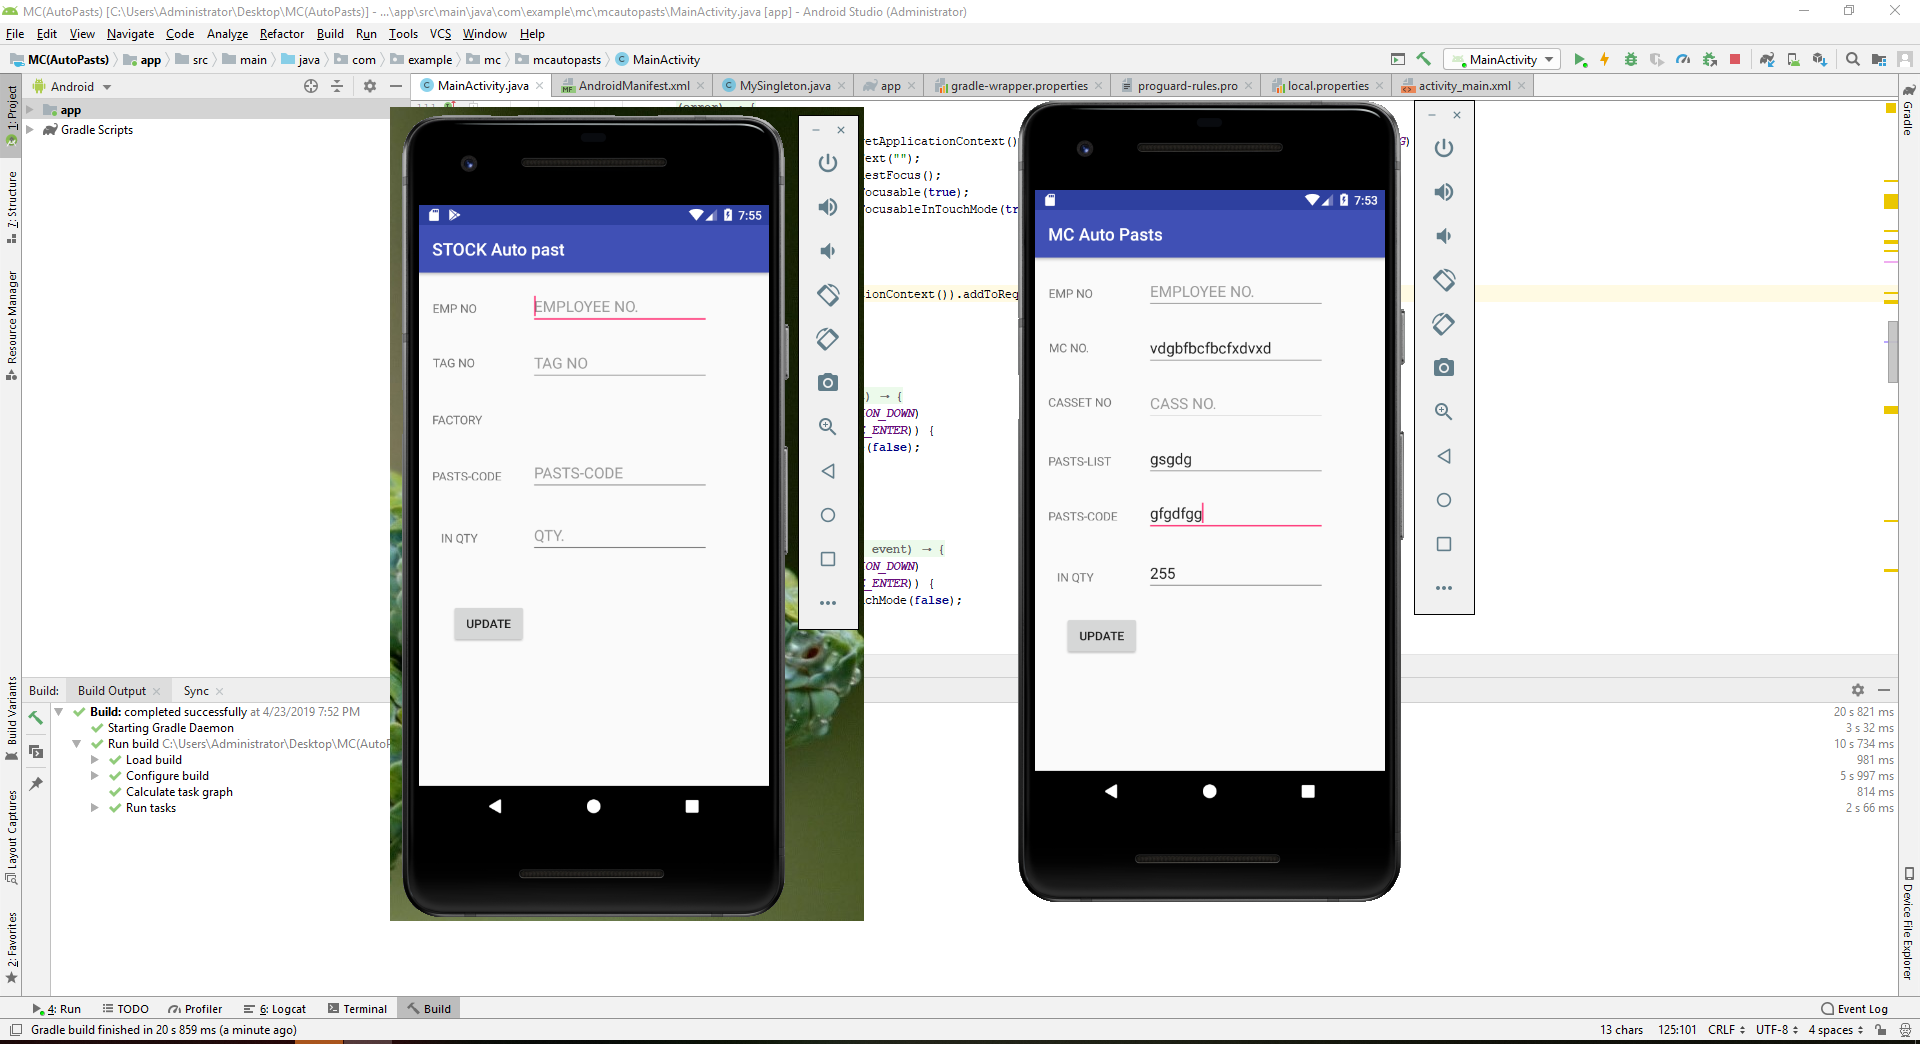Open the Terminal tool window

pyautogui.click(x=357, y=1009)
